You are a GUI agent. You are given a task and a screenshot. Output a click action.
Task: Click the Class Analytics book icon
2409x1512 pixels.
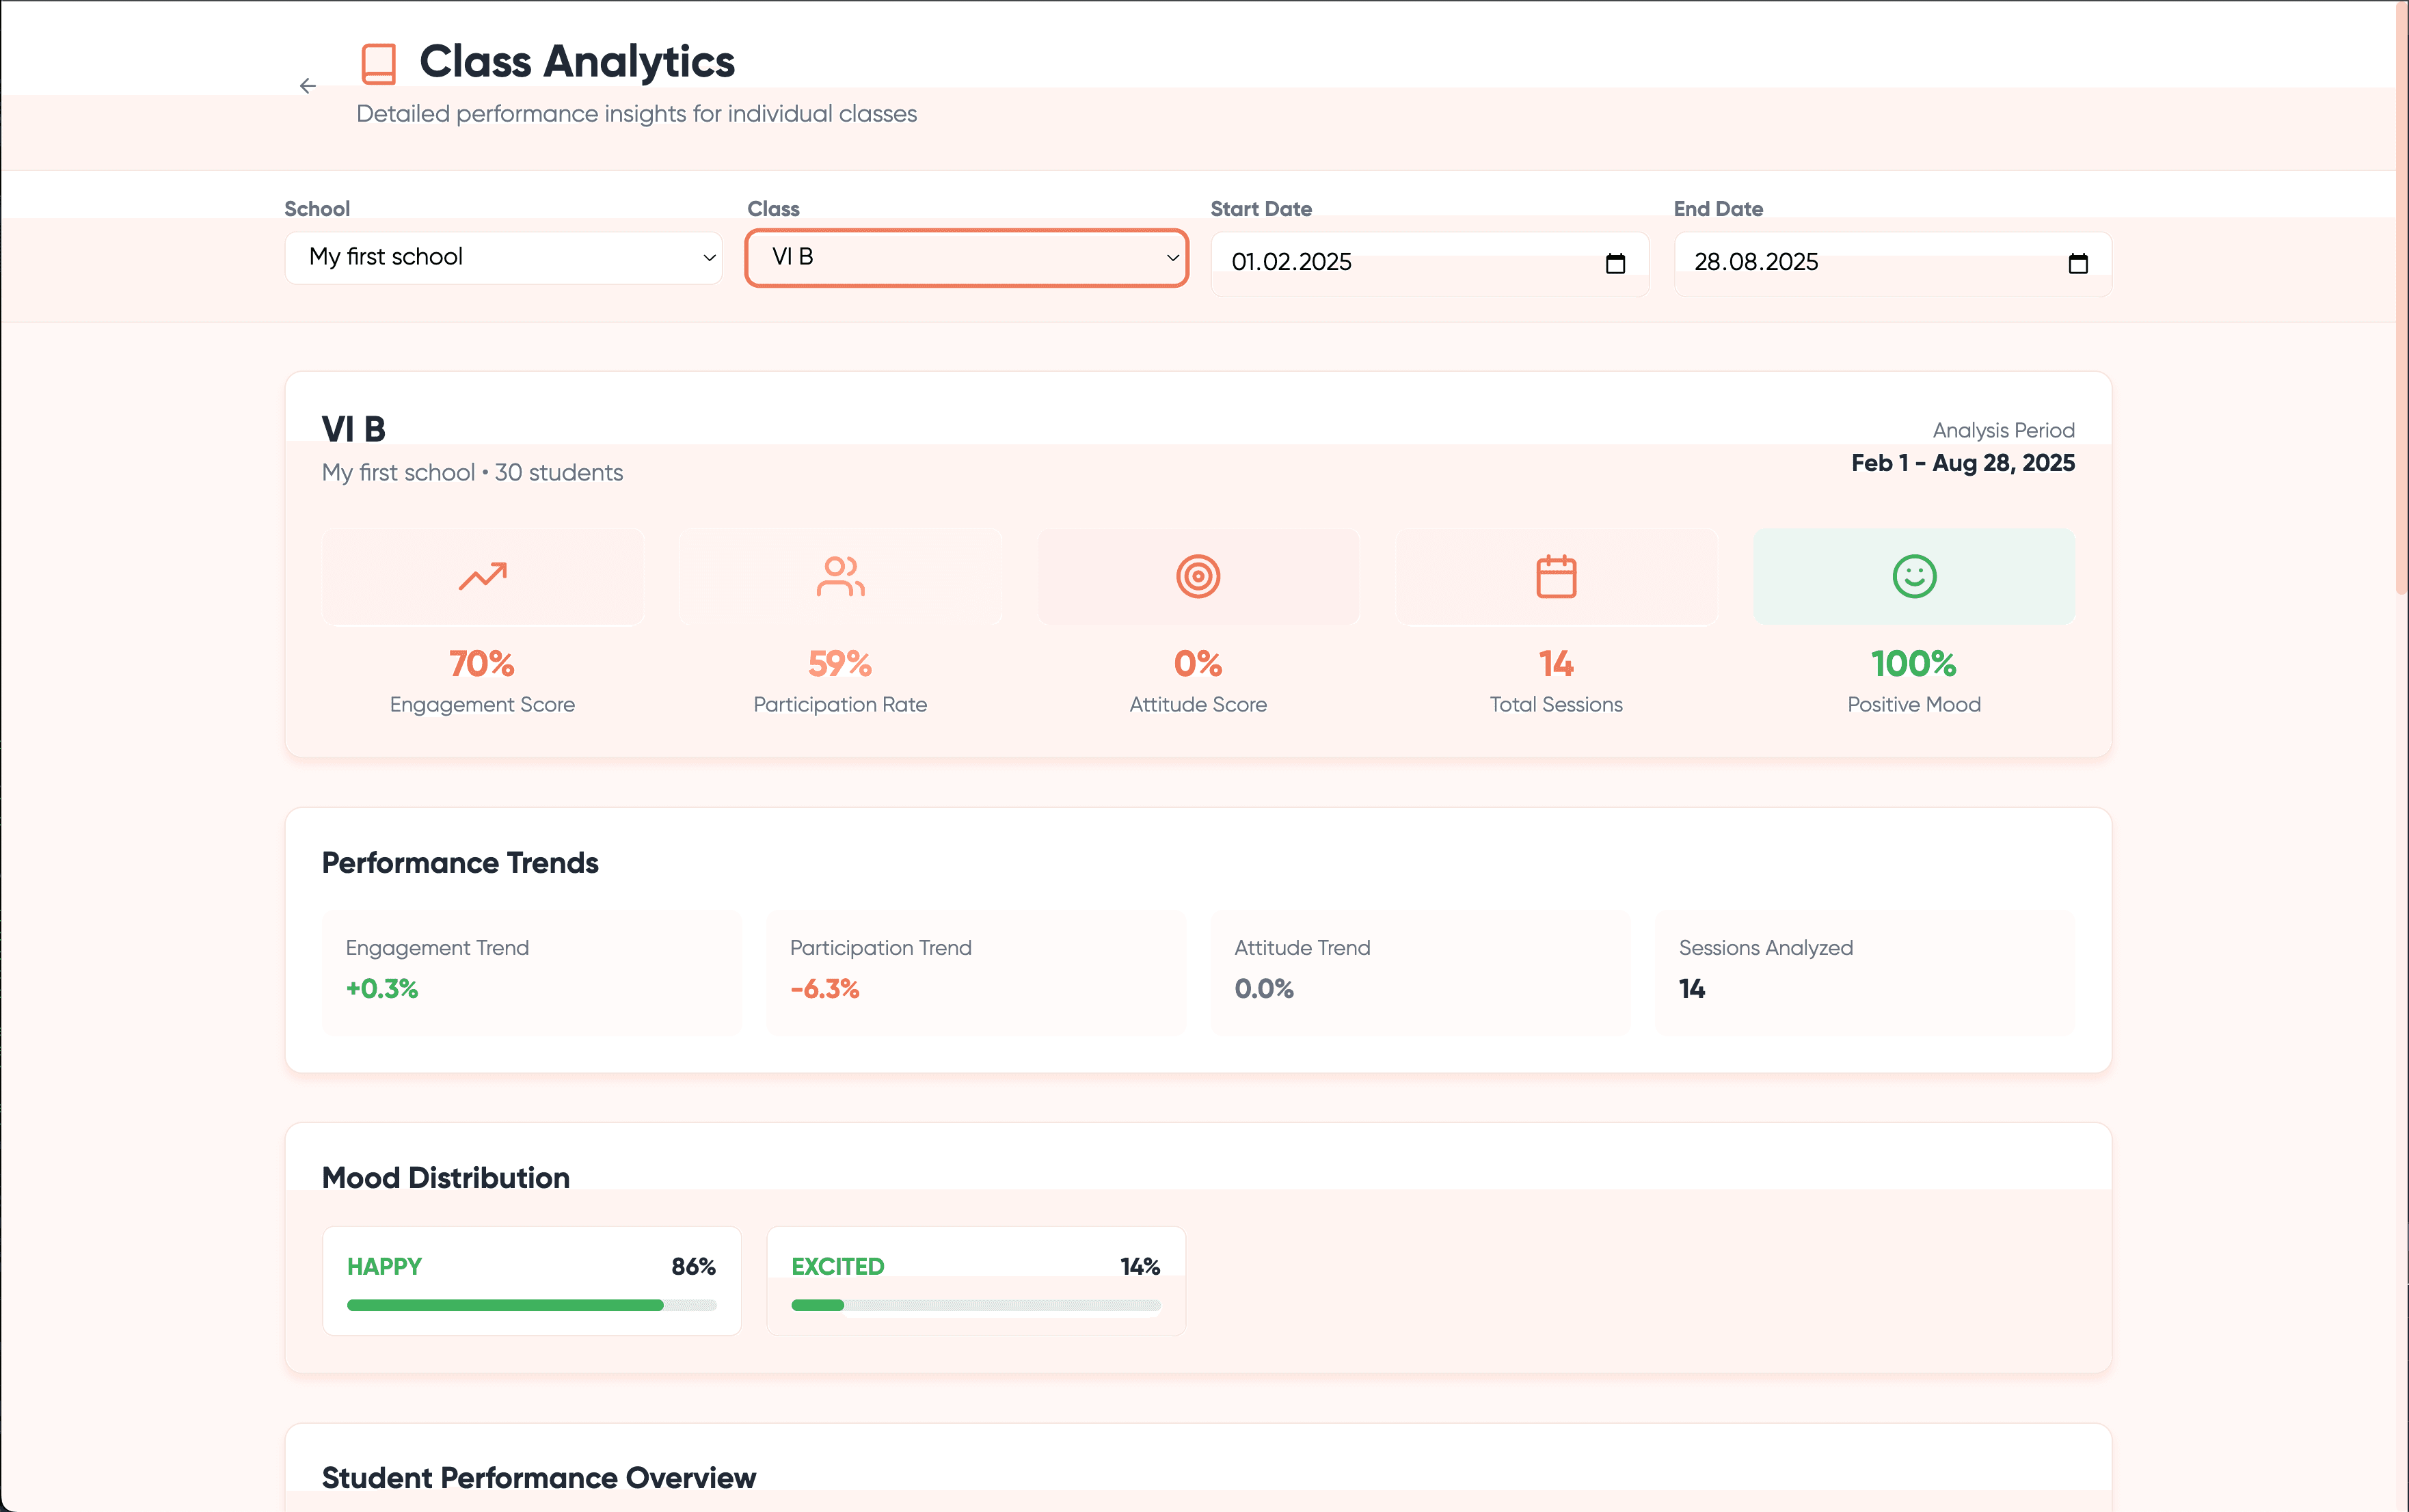pyautogui.click(x=379, y=63)
